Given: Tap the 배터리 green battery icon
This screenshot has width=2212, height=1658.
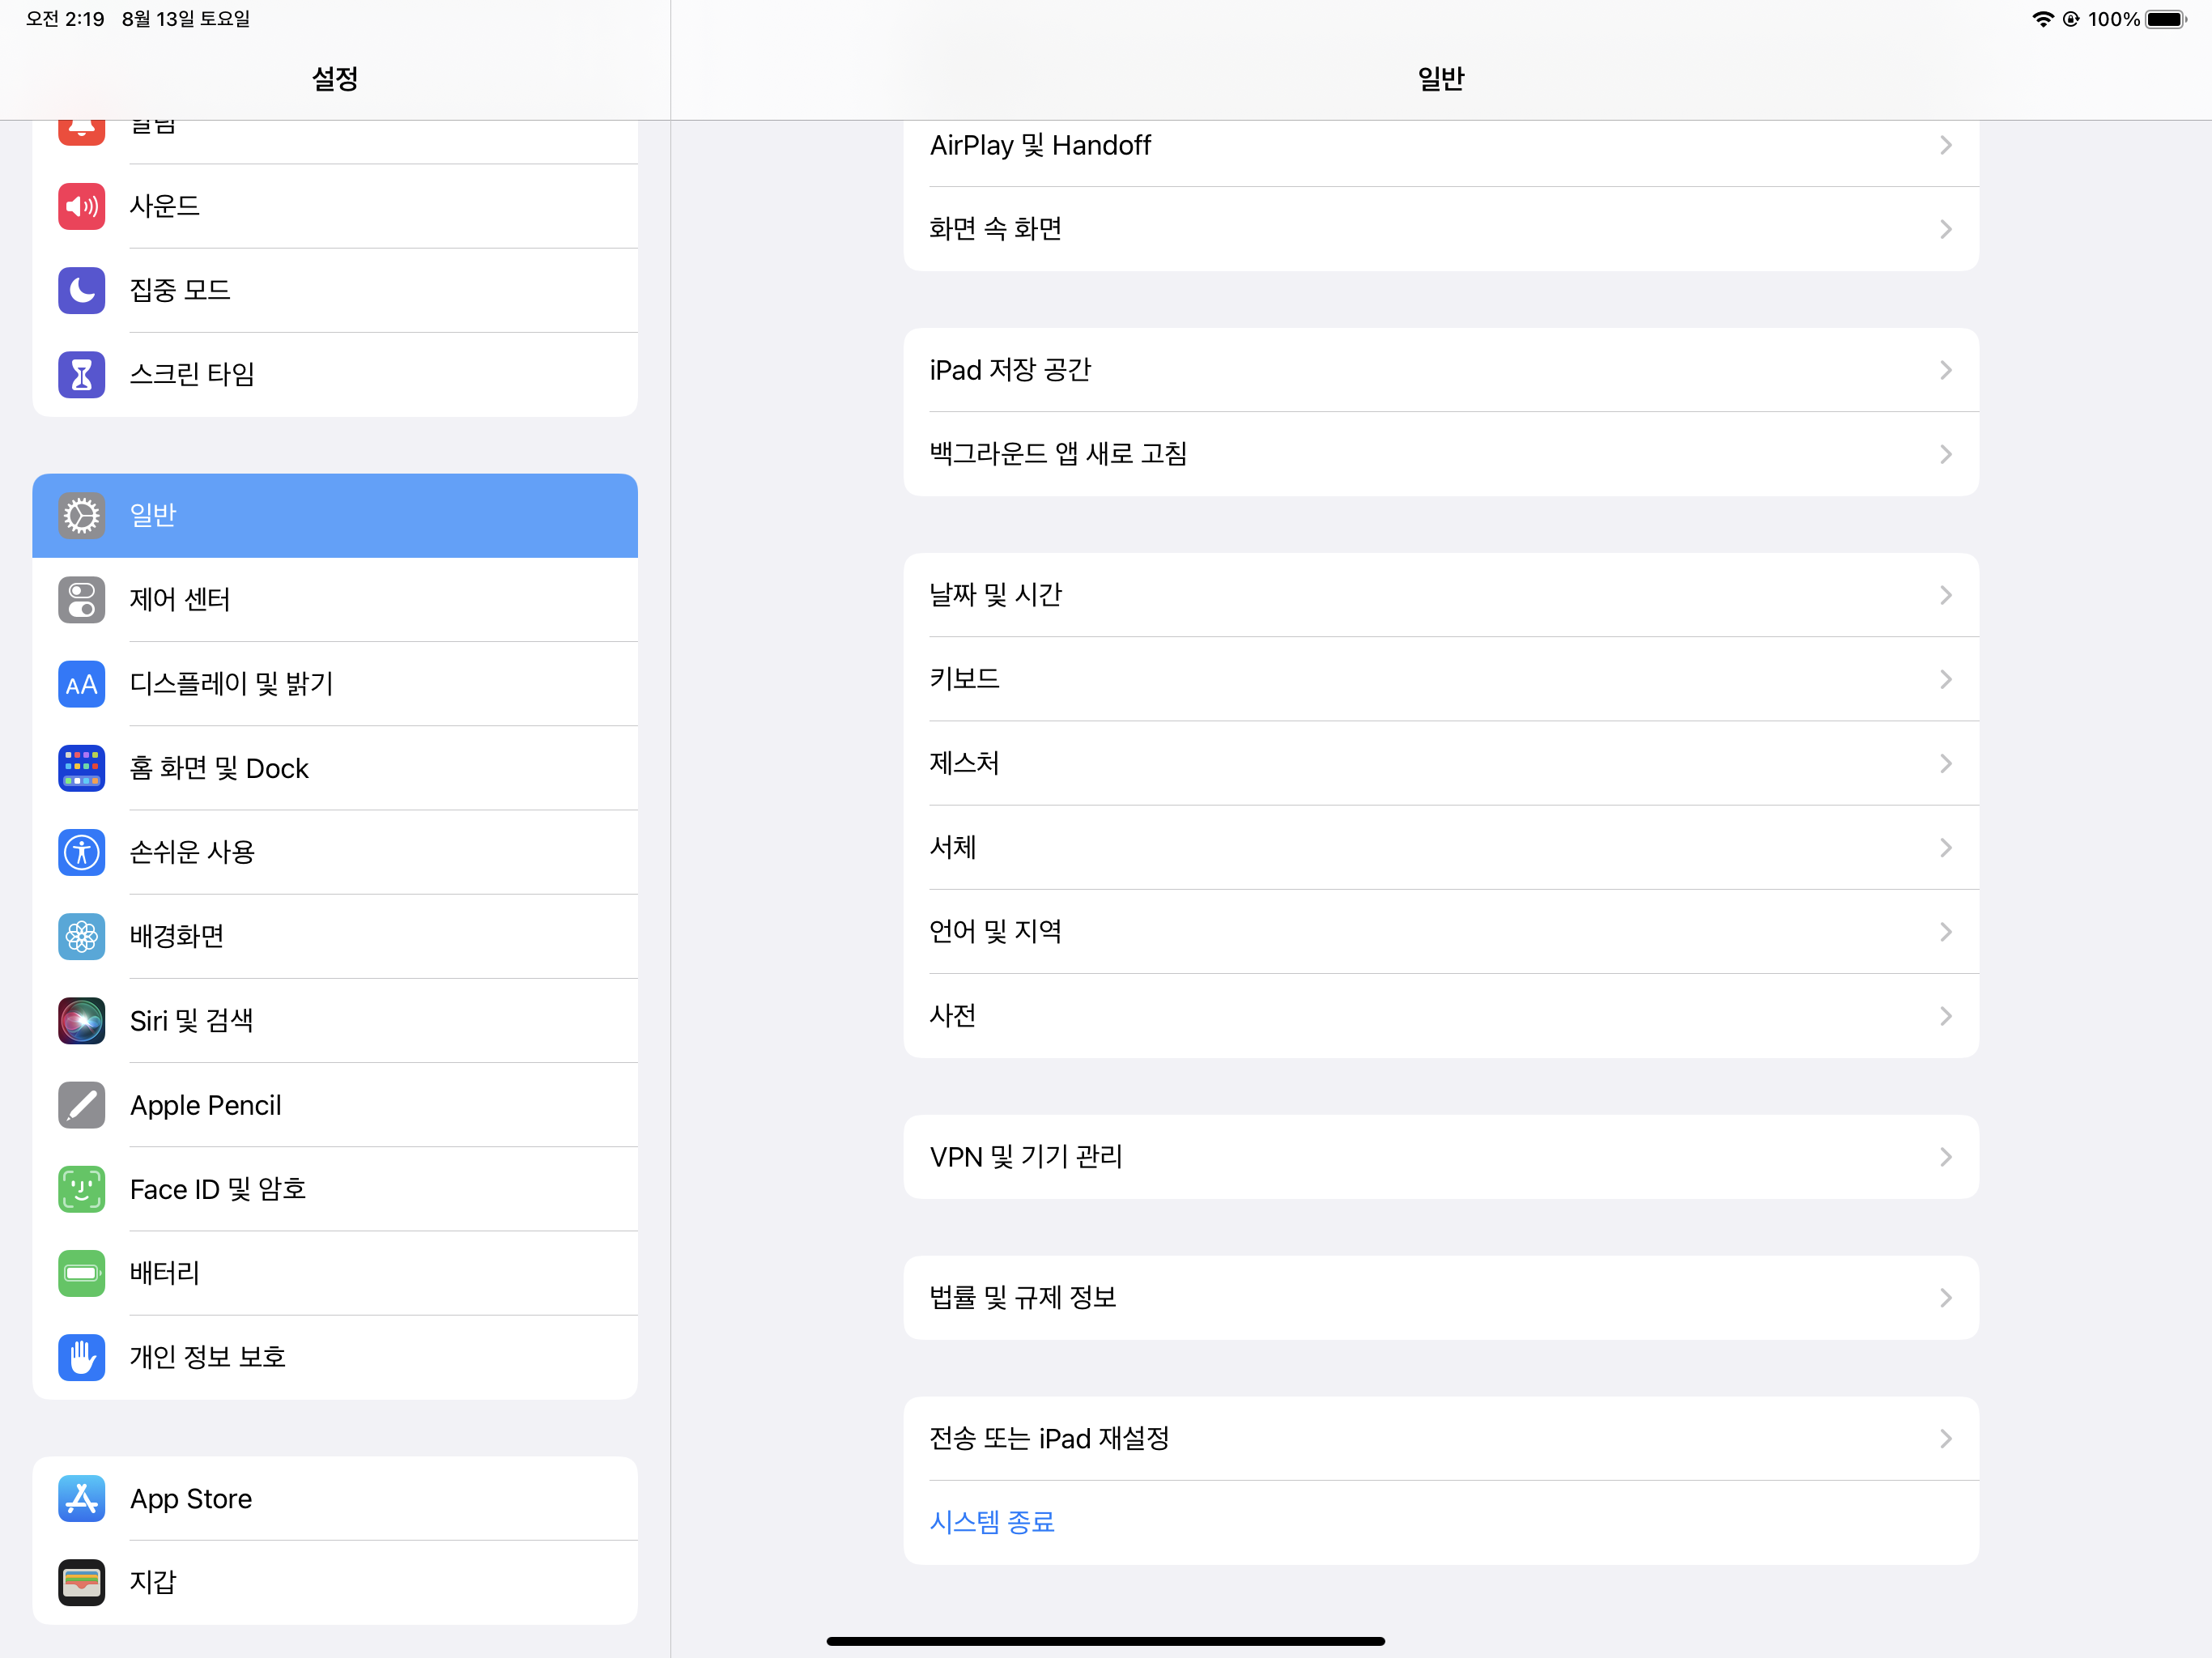Looking at the screenshot, I should point(81,1273).
